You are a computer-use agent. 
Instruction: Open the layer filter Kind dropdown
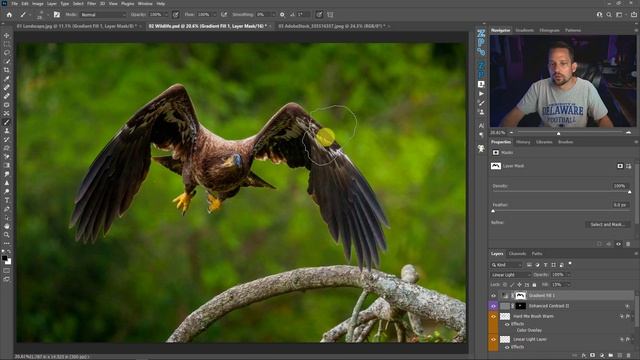506,265
